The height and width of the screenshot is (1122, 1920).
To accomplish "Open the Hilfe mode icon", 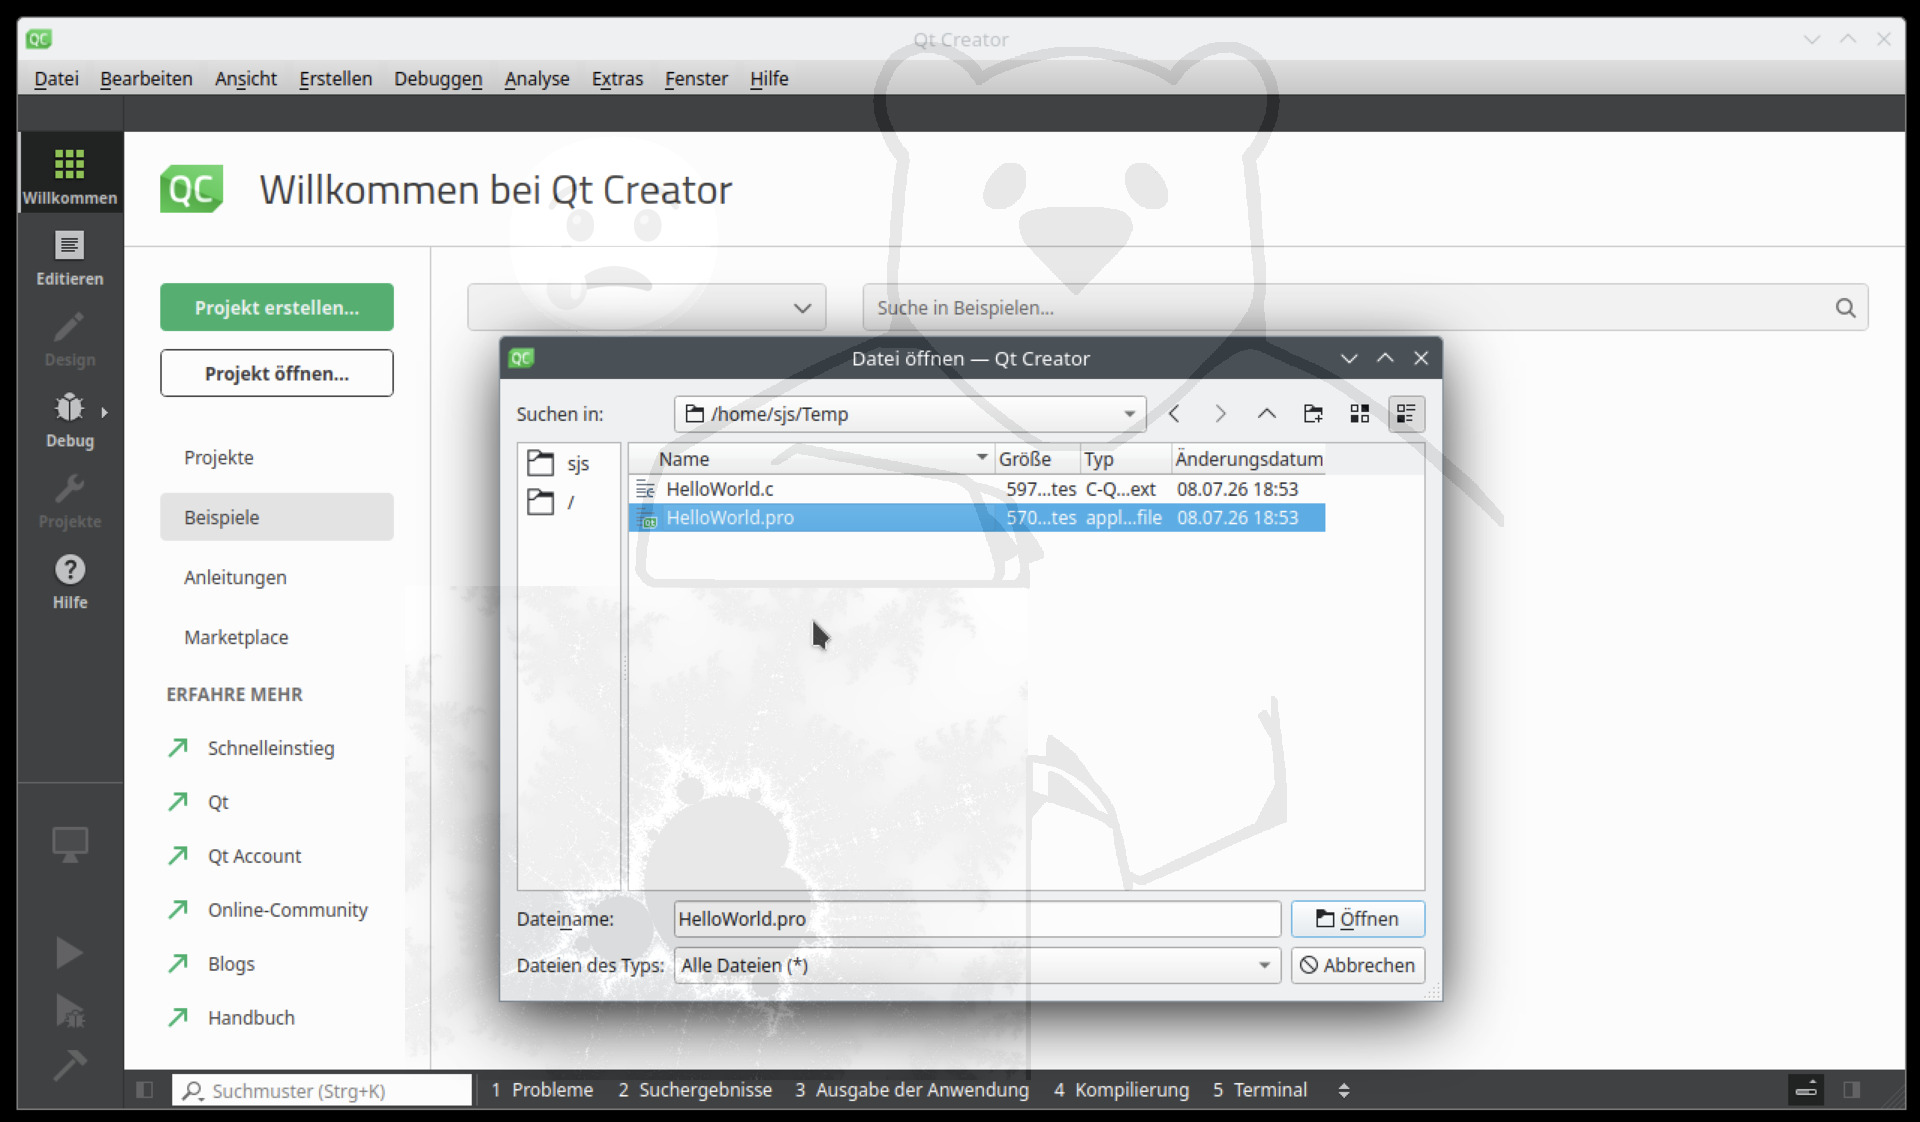I will coord(69,582).
